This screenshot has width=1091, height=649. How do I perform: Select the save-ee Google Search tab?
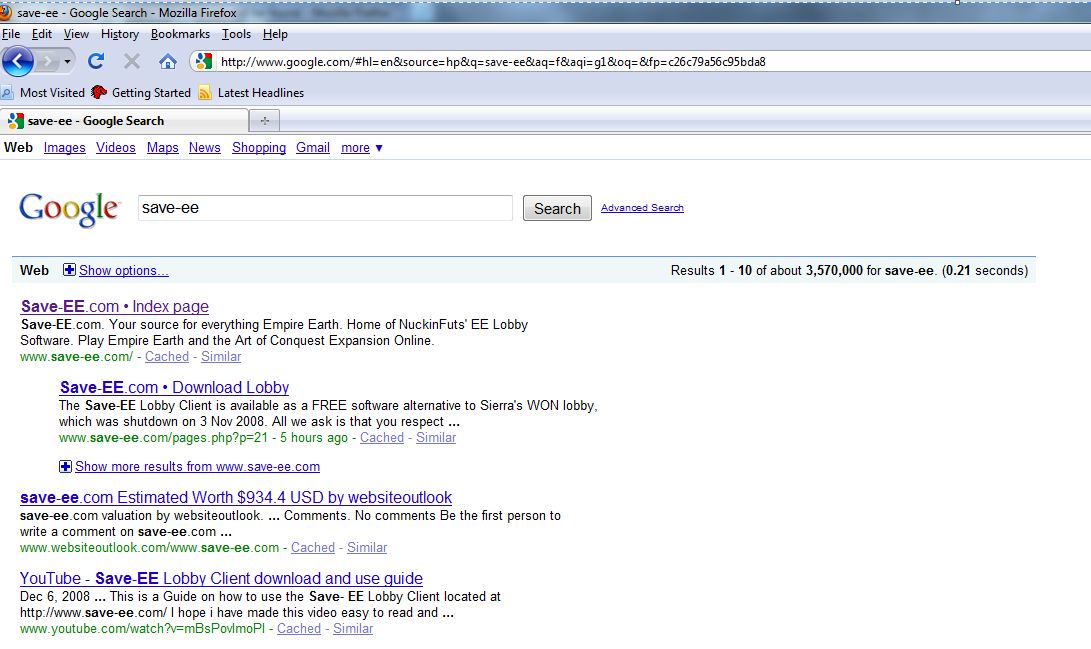tap(123, 121)
